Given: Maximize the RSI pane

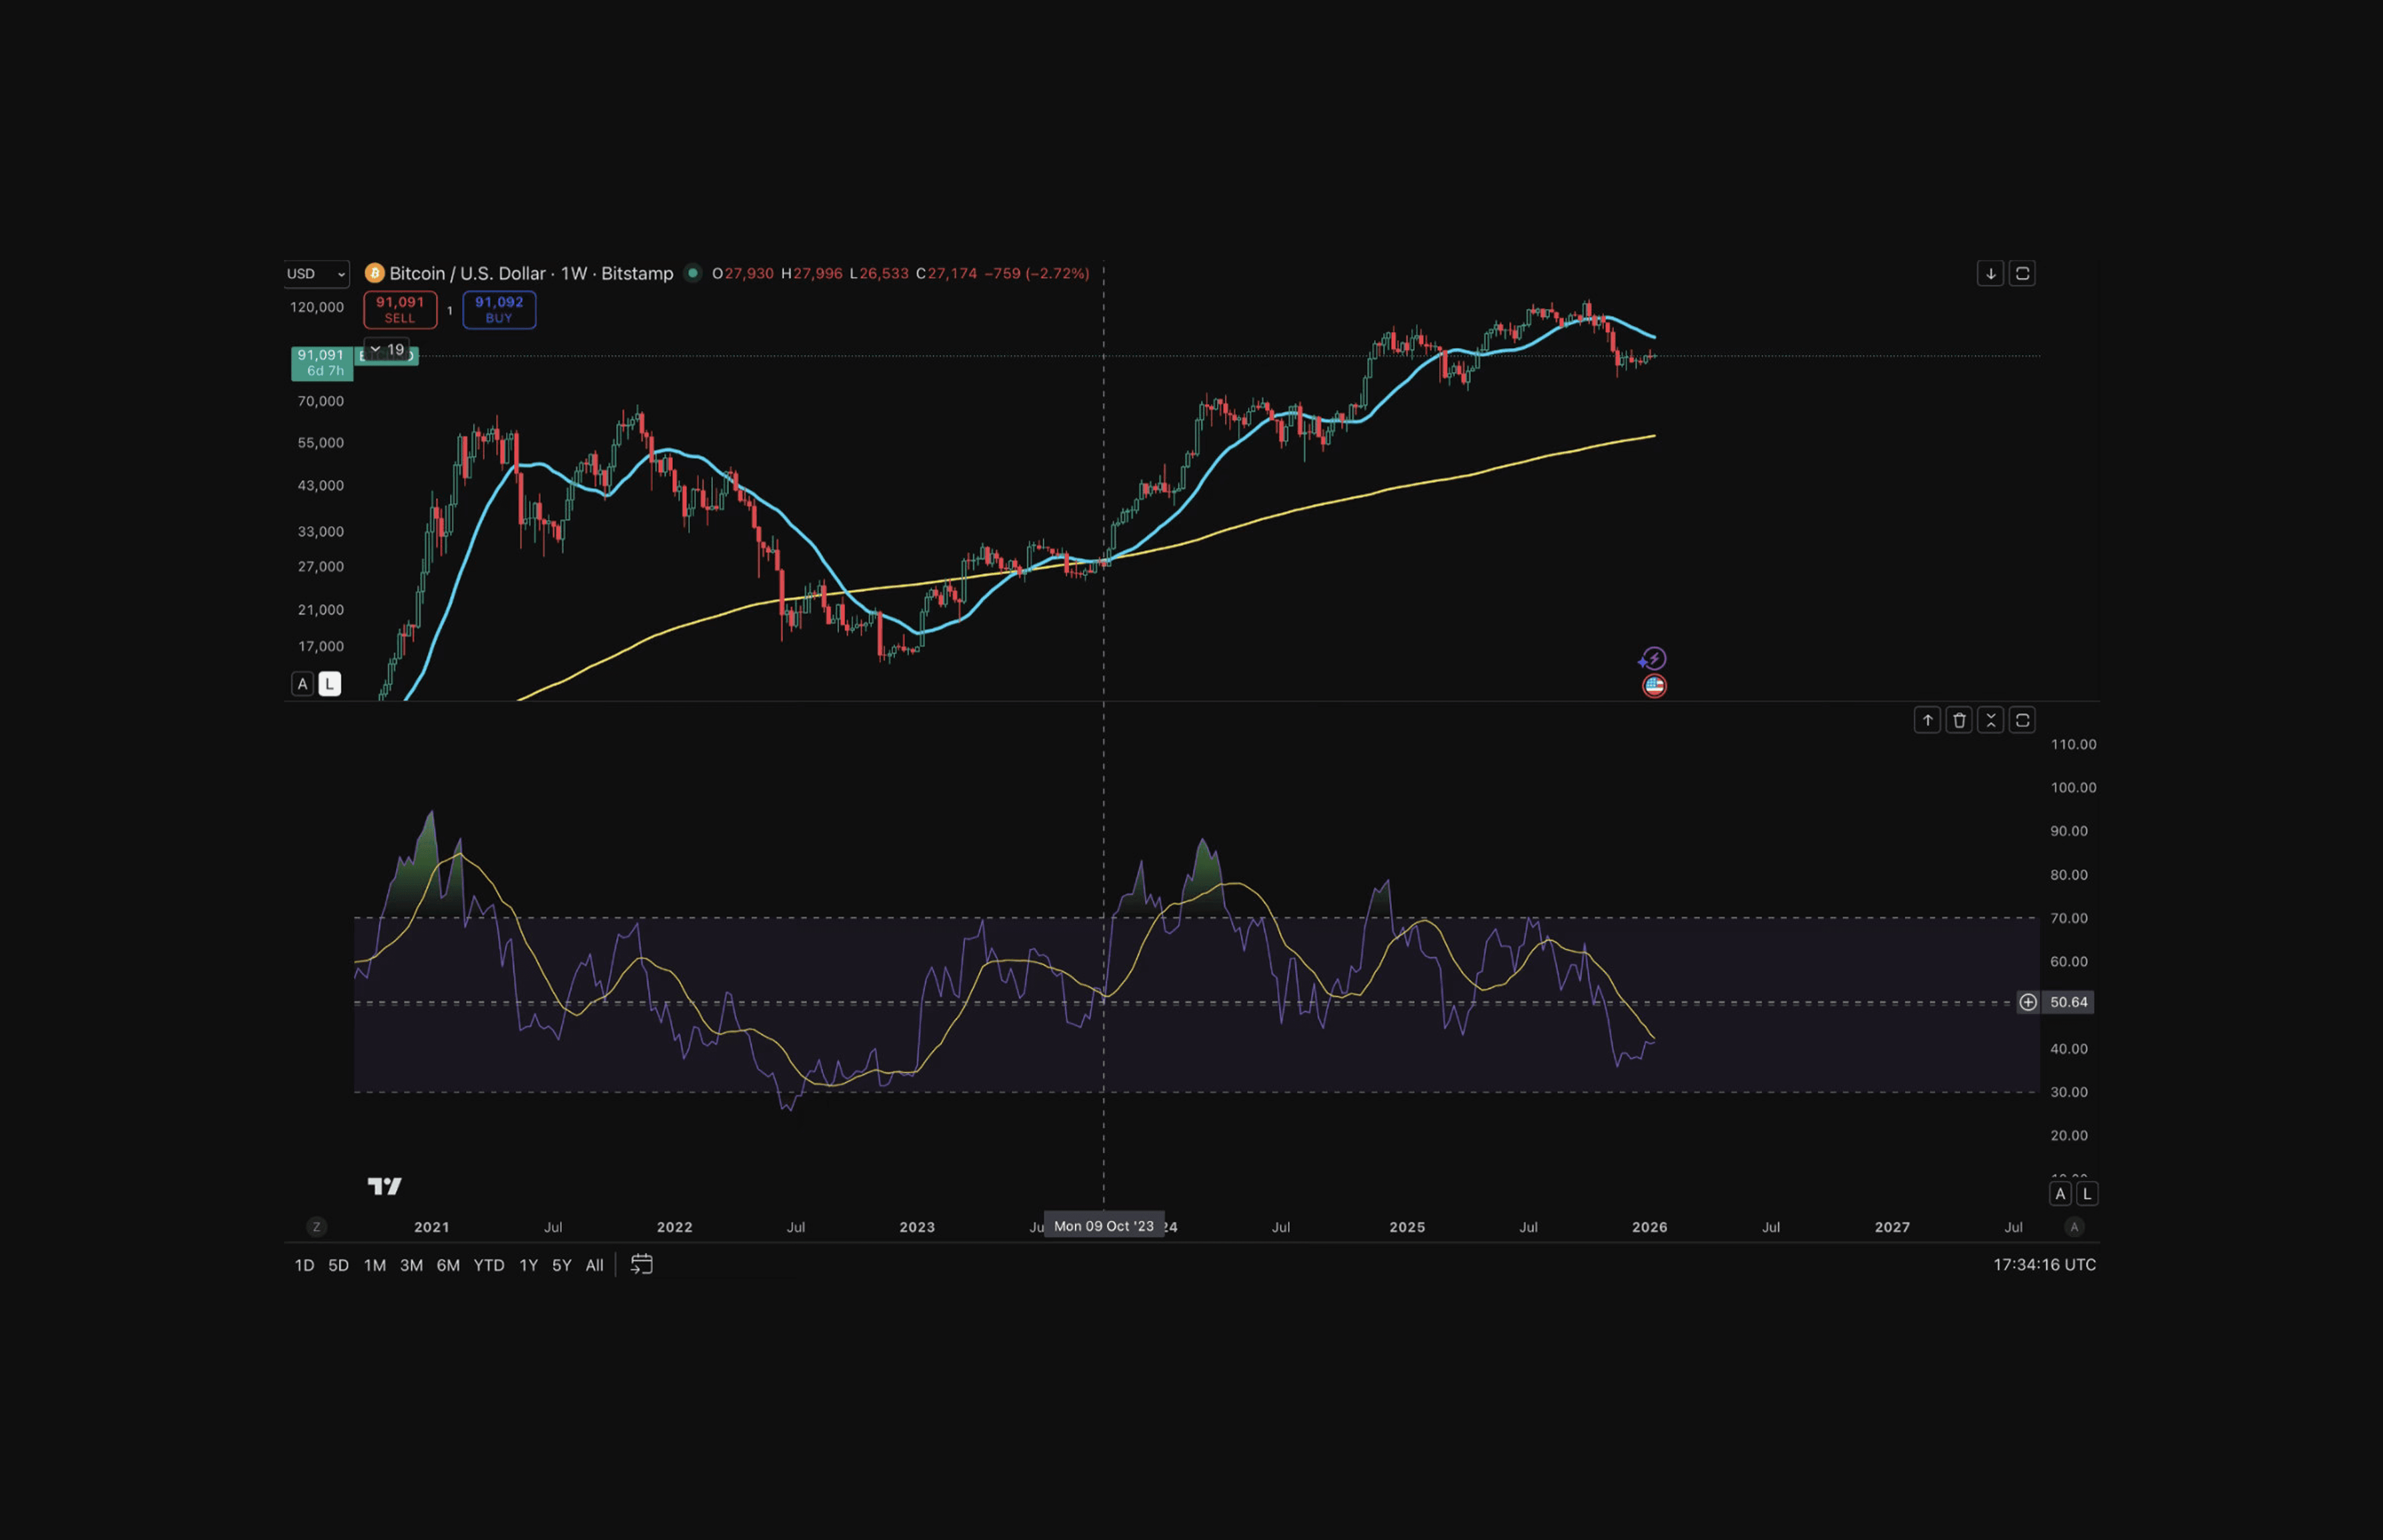Looking at the screenshot, I should tap(2022, 720).
